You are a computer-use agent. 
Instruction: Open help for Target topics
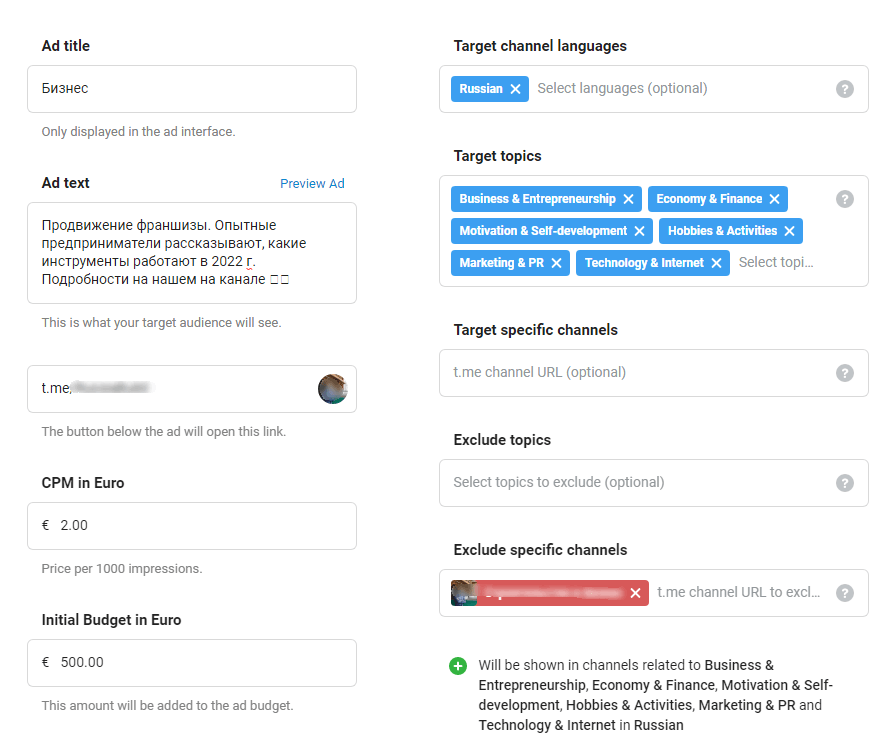coord(845,199)
